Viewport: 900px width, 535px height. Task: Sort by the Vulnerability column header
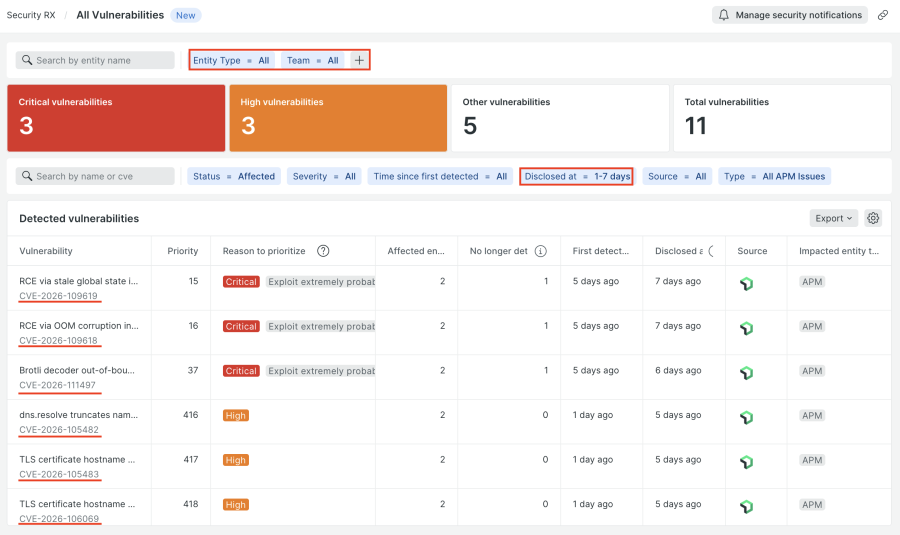pos(46,251)
